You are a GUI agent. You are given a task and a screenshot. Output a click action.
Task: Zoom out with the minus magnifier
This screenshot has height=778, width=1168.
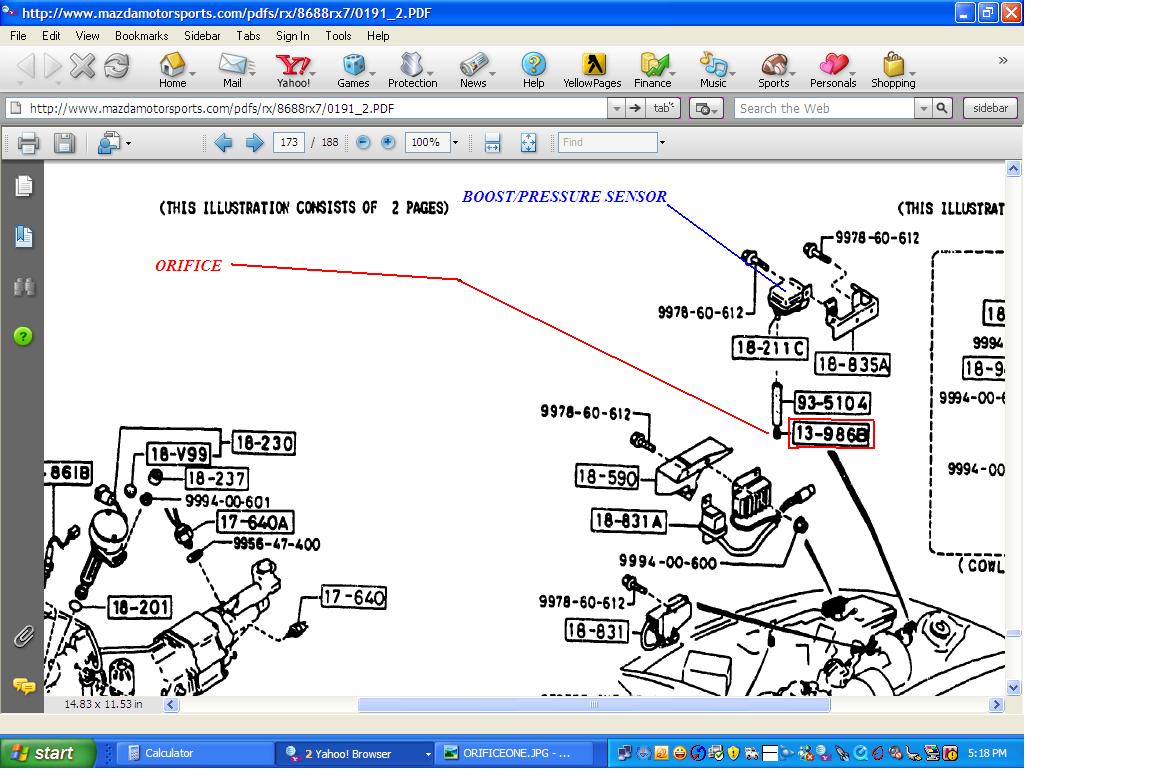click(x=364, y=142)
